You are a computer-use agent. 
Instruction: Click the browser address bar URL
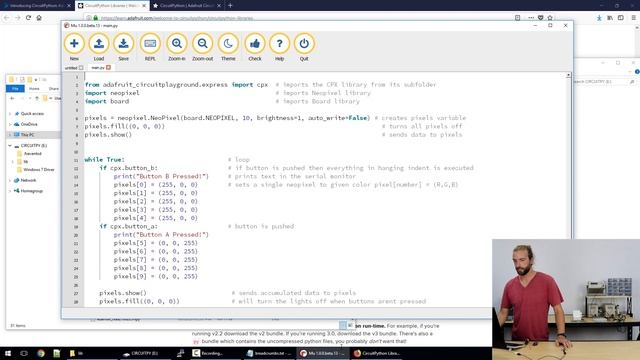click(x=177, y=18)
